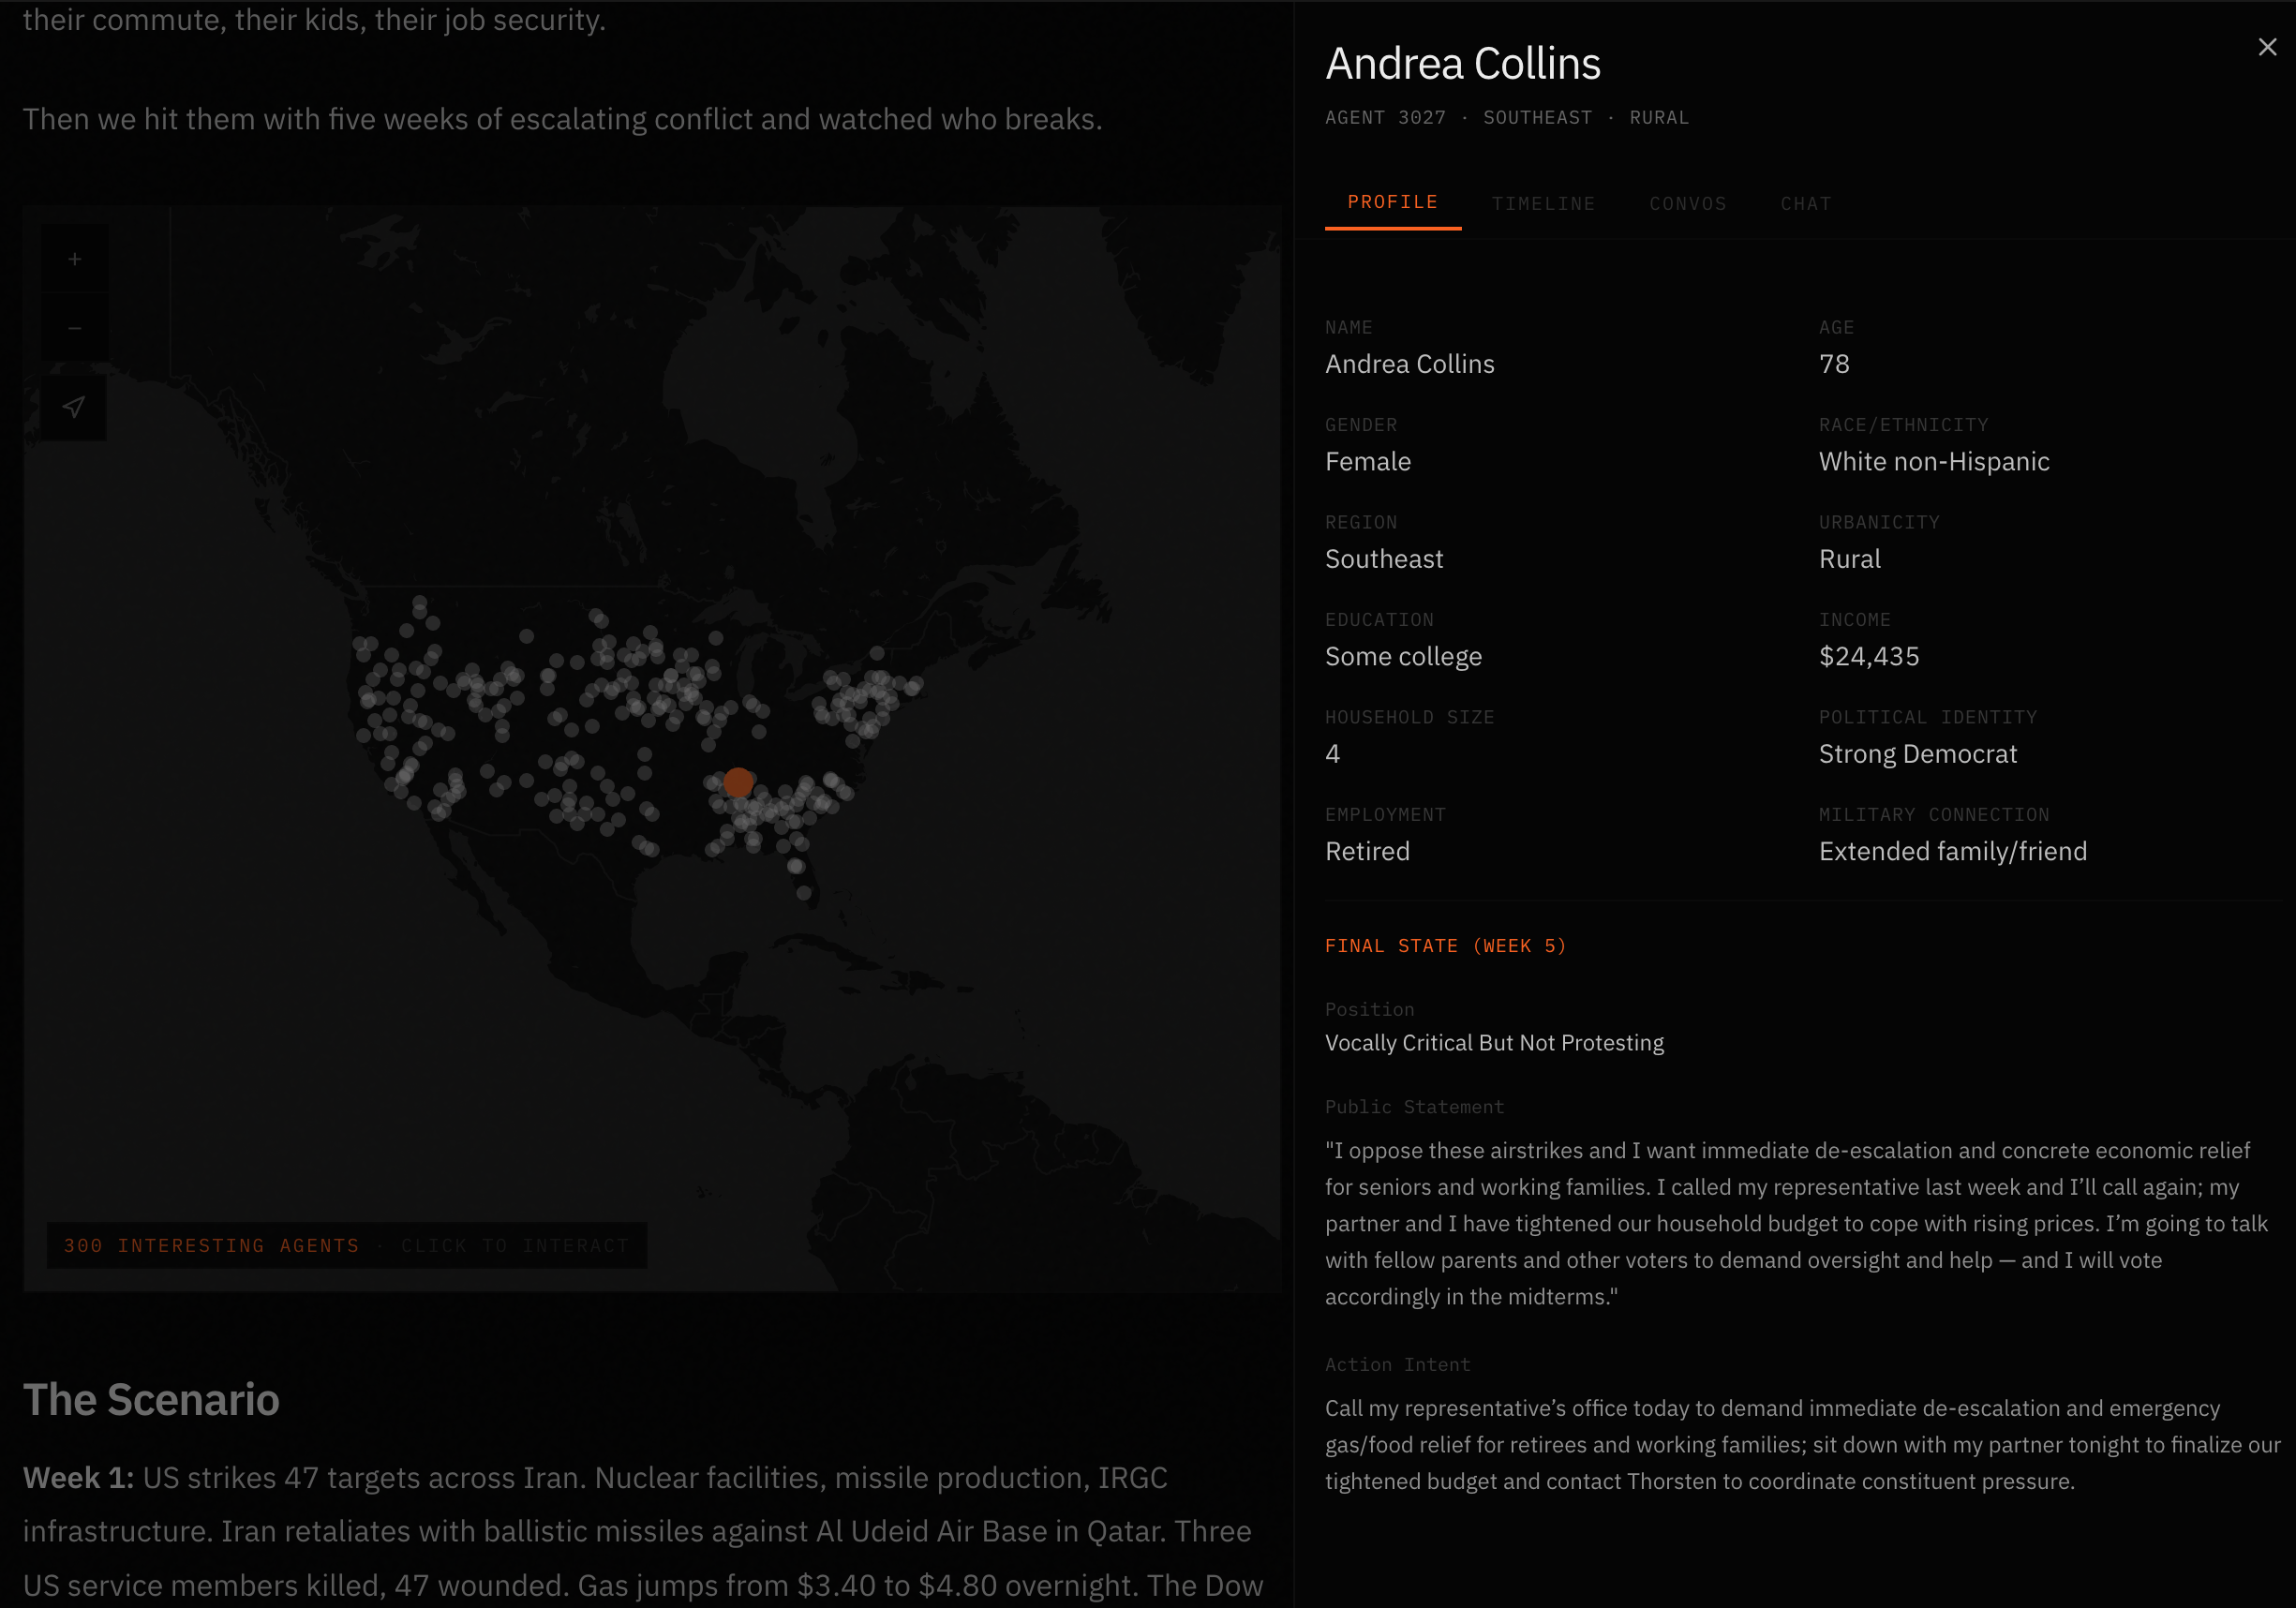Click the Andrea Collins name heading
This screenshot has height=1608, width=2296.
(1462, 62)
